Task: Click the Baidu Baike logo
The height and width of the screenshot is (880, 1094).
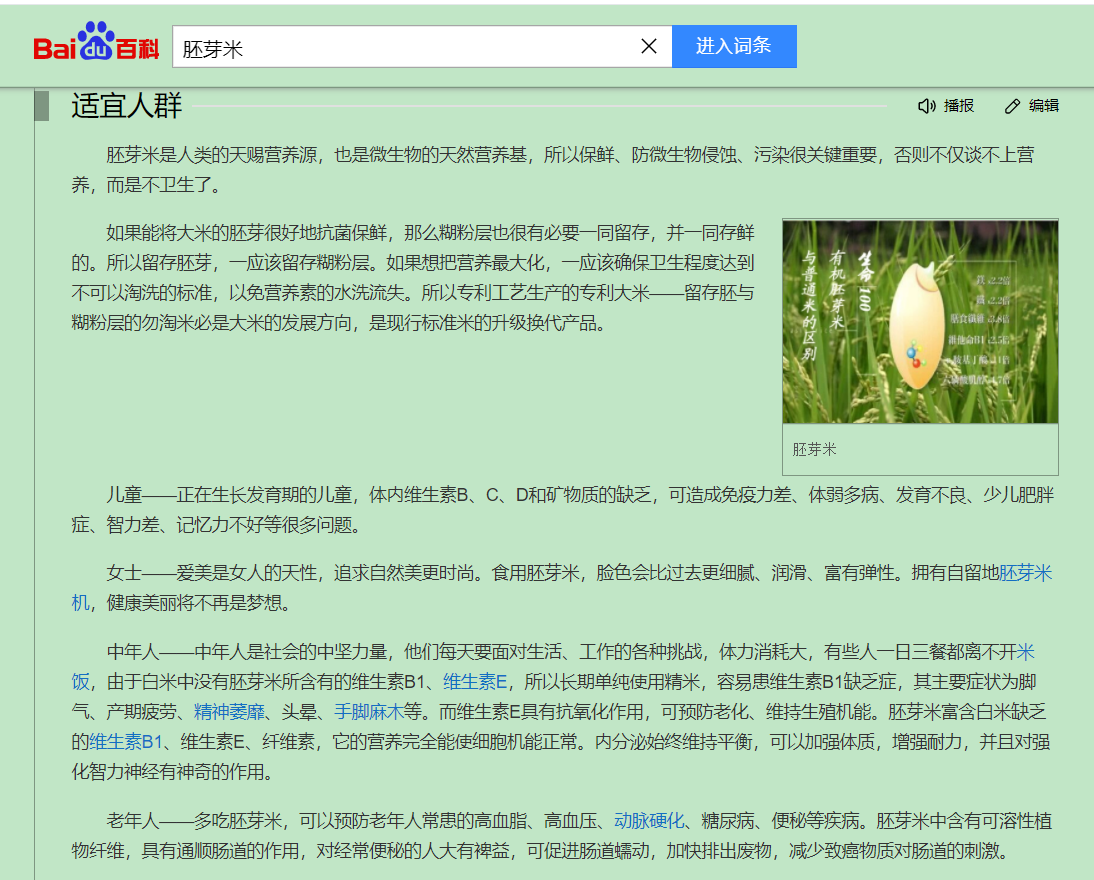Action: click(96, 44)
